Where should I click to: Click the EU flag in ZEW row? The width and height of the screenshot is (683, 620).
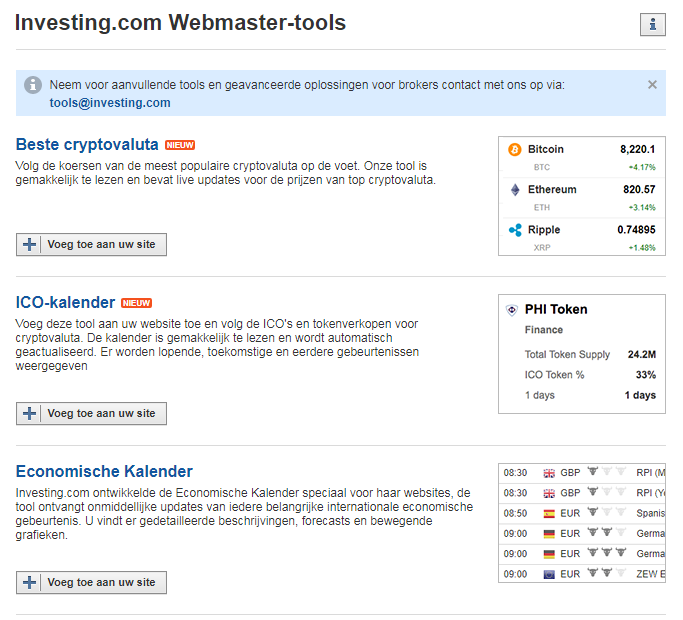(549, 574)
